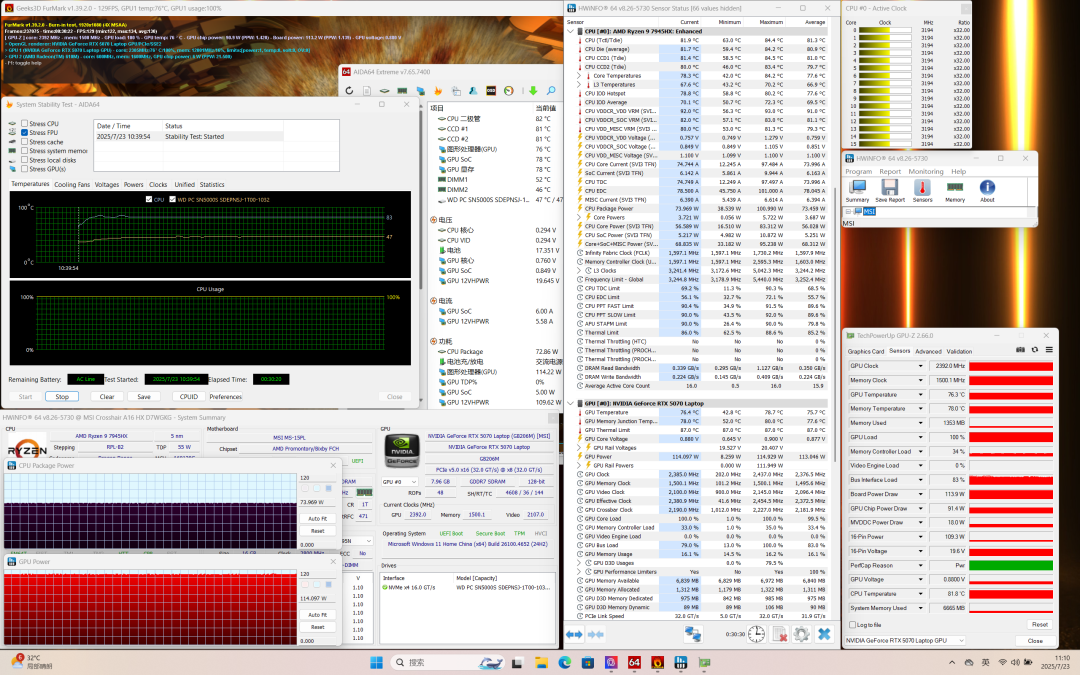The width and height of the screenshot is (1080, 675).
Task: Open the Monitoring menu in HWiNFO
Action: click(x=926, y=172)
